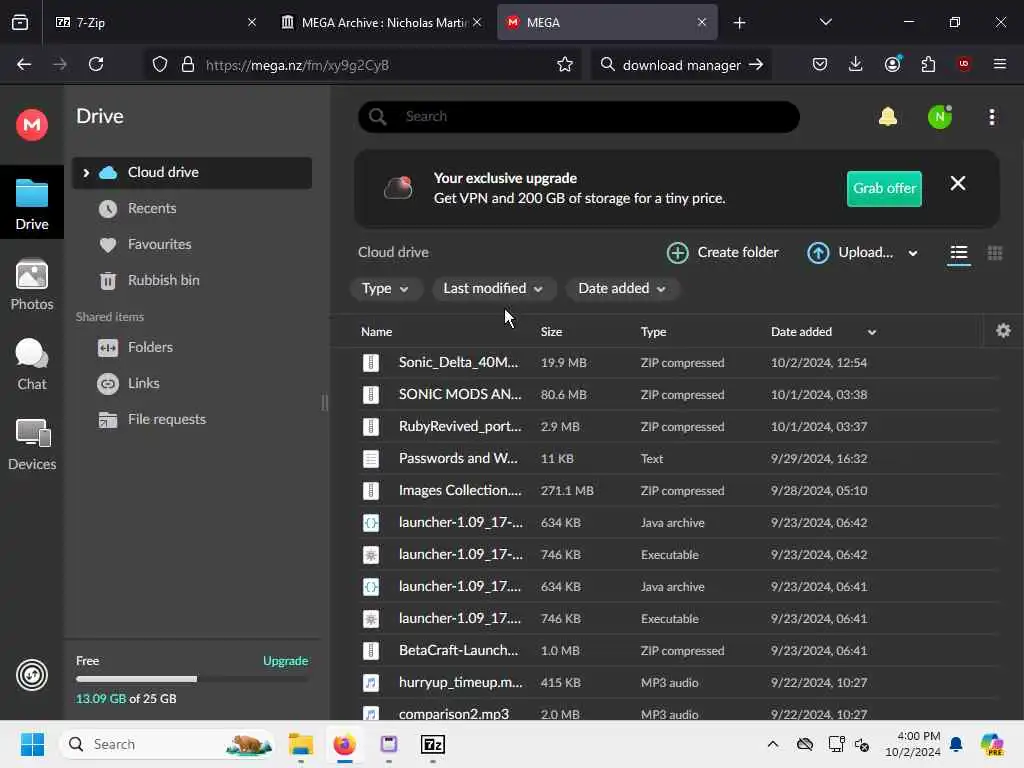Click the Name column header
The image size is (1024, 768).
(376, 332)
